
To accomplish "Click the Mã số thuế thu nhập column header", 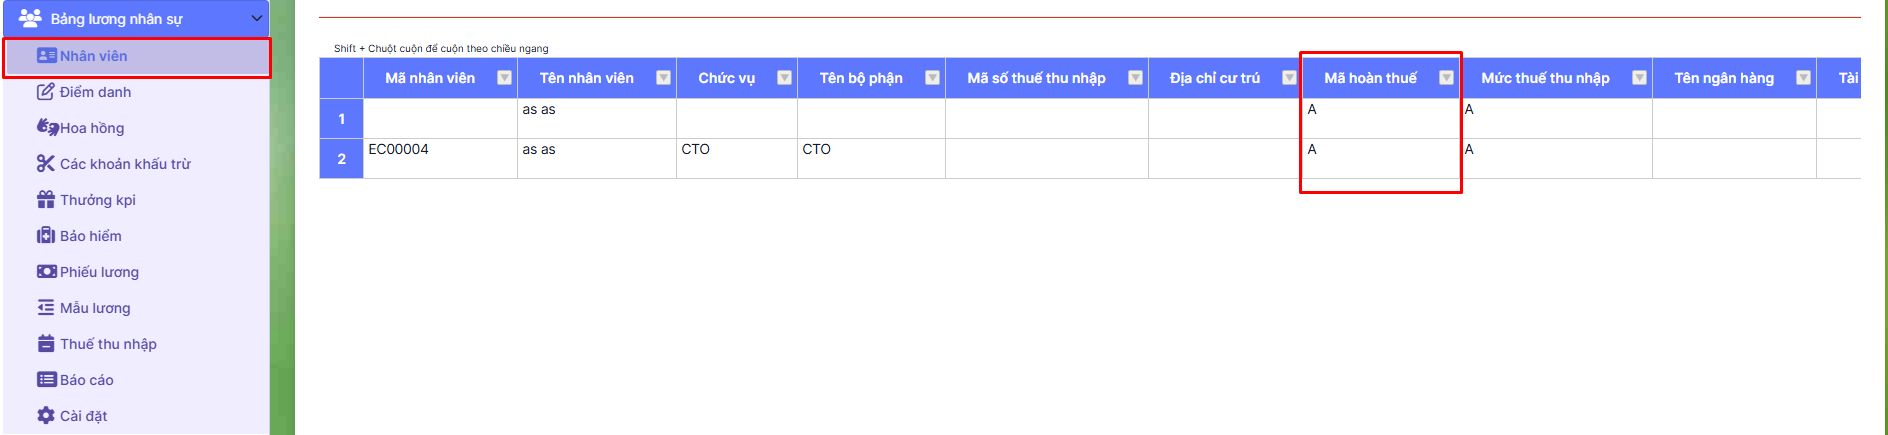I will (1036, 78).
